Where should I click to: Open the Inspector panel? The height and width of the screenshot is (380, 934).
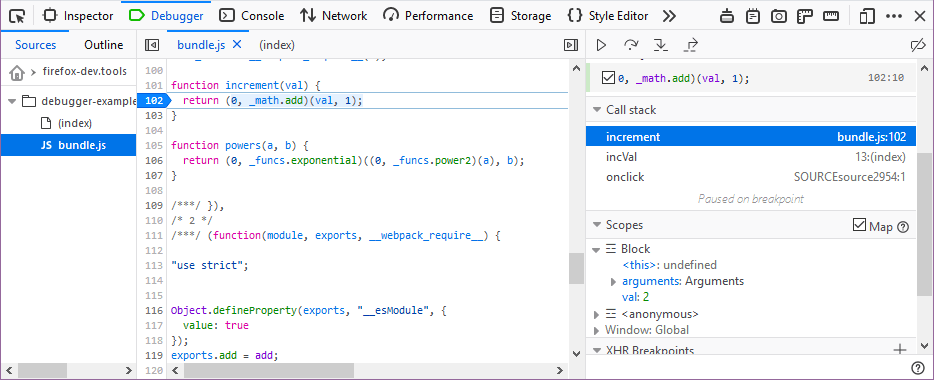79,16
